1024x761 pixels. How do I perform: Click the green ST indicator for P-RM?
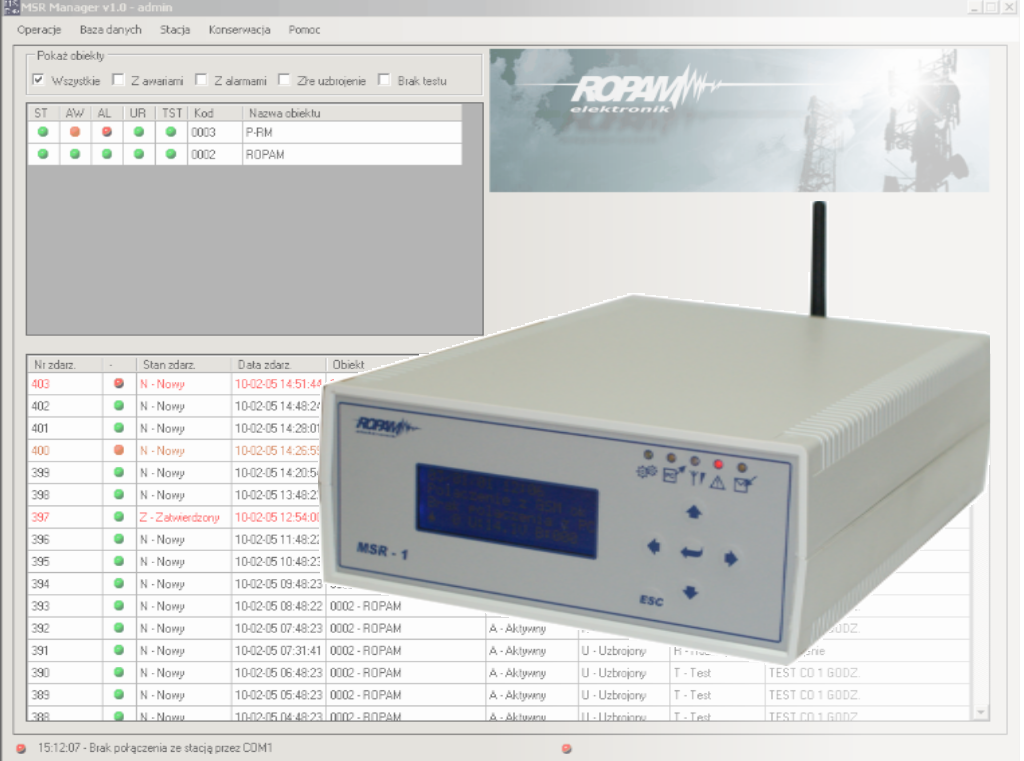click(43, 132)
